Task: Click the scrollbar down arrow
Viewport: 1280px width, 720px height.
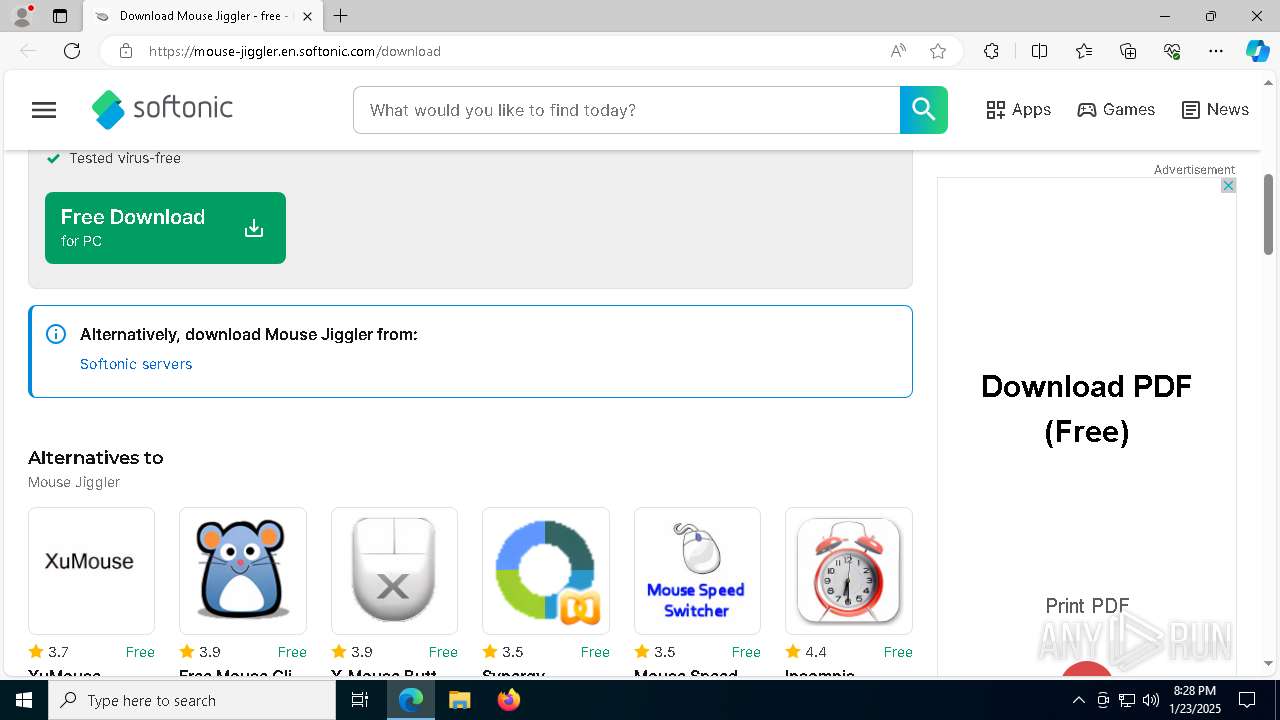Action: pyautogui.click(x=1269, y=663)
